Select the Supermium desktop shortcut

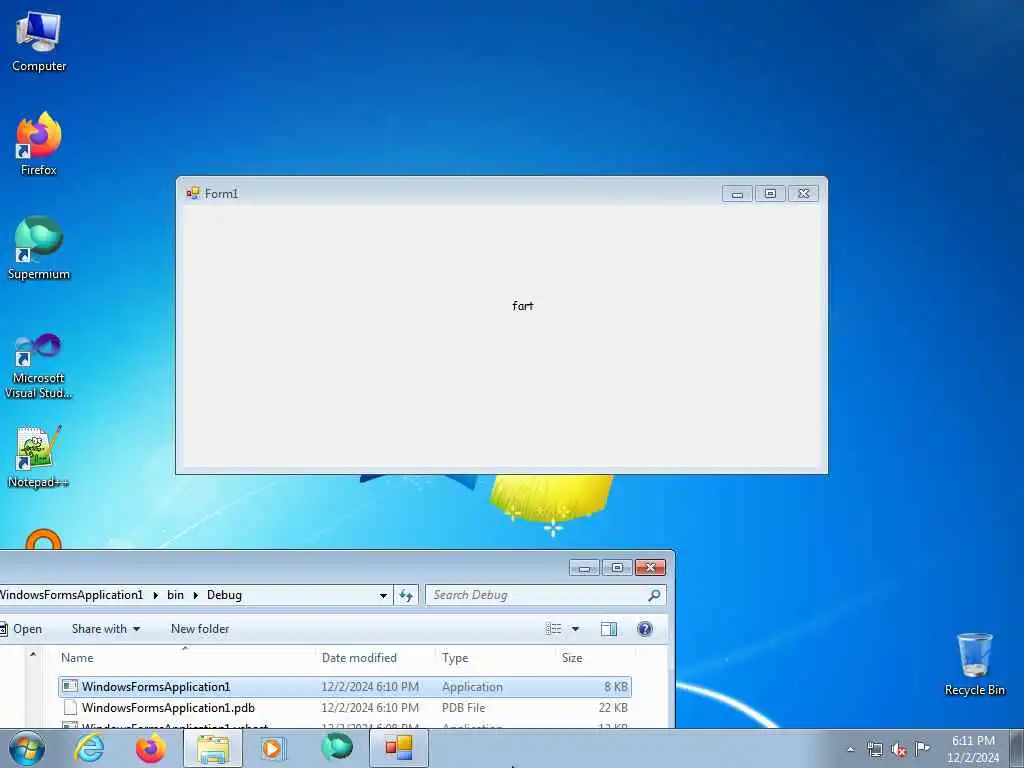tap(39, 248)
